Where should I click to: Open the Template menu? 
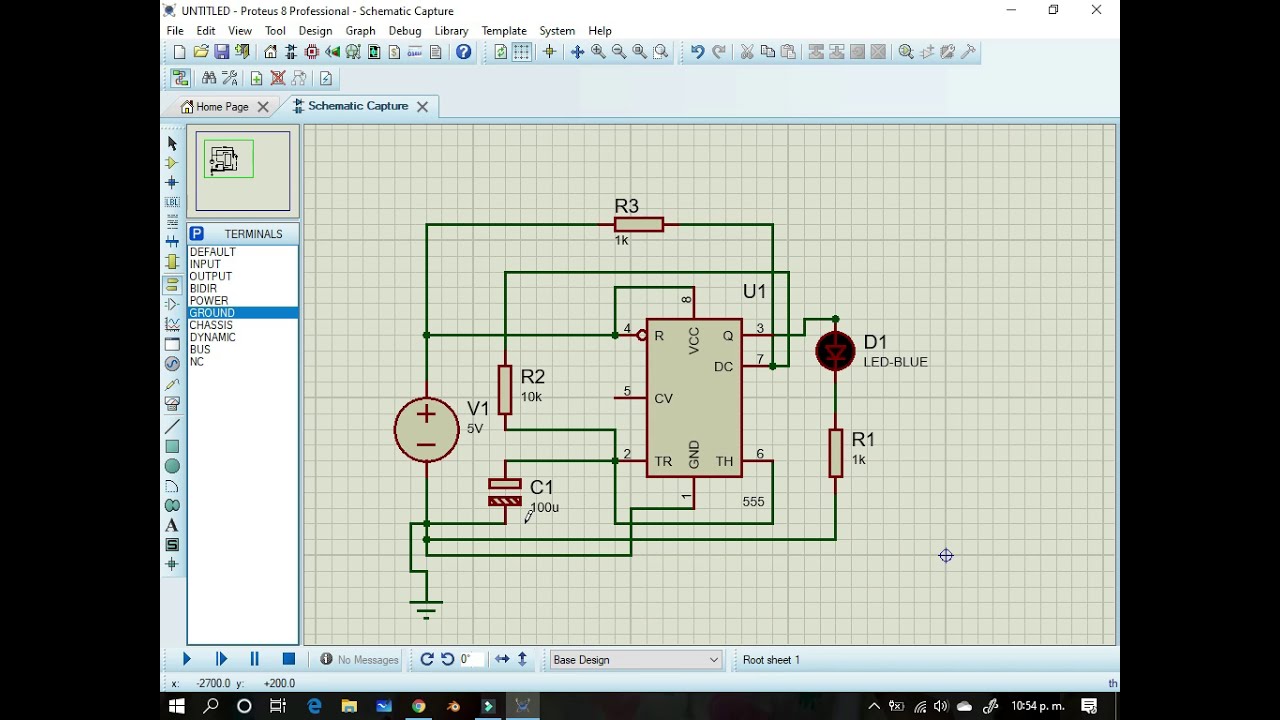point(504,31)
